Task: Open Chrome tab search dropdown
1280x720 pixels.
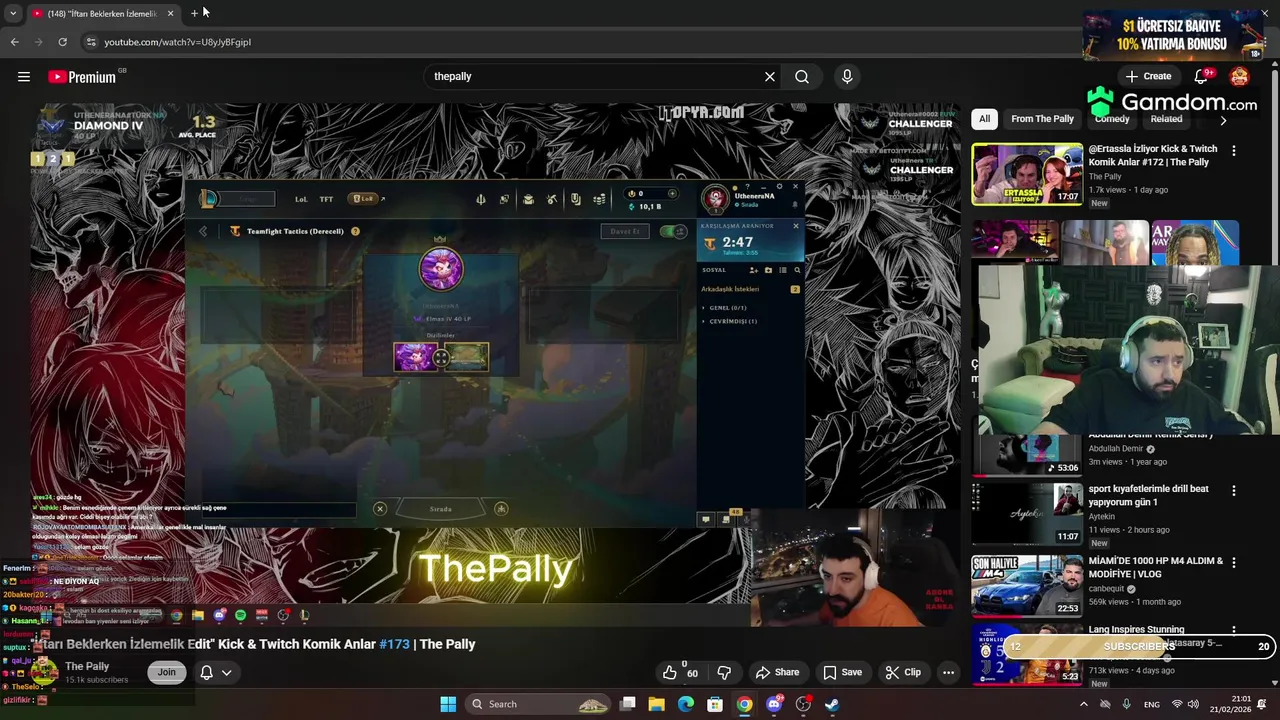Action: pyautogui.click(x=13, y=13)
